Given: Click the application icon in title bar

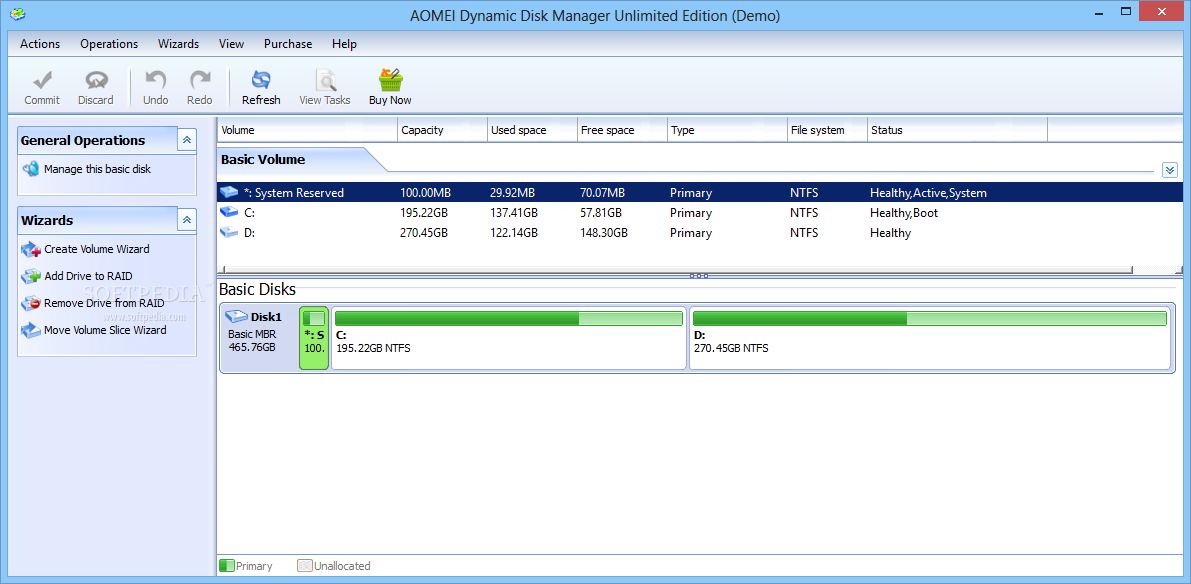Looking at the screenshot, I should pyautogui.click(x=15, y=15).
